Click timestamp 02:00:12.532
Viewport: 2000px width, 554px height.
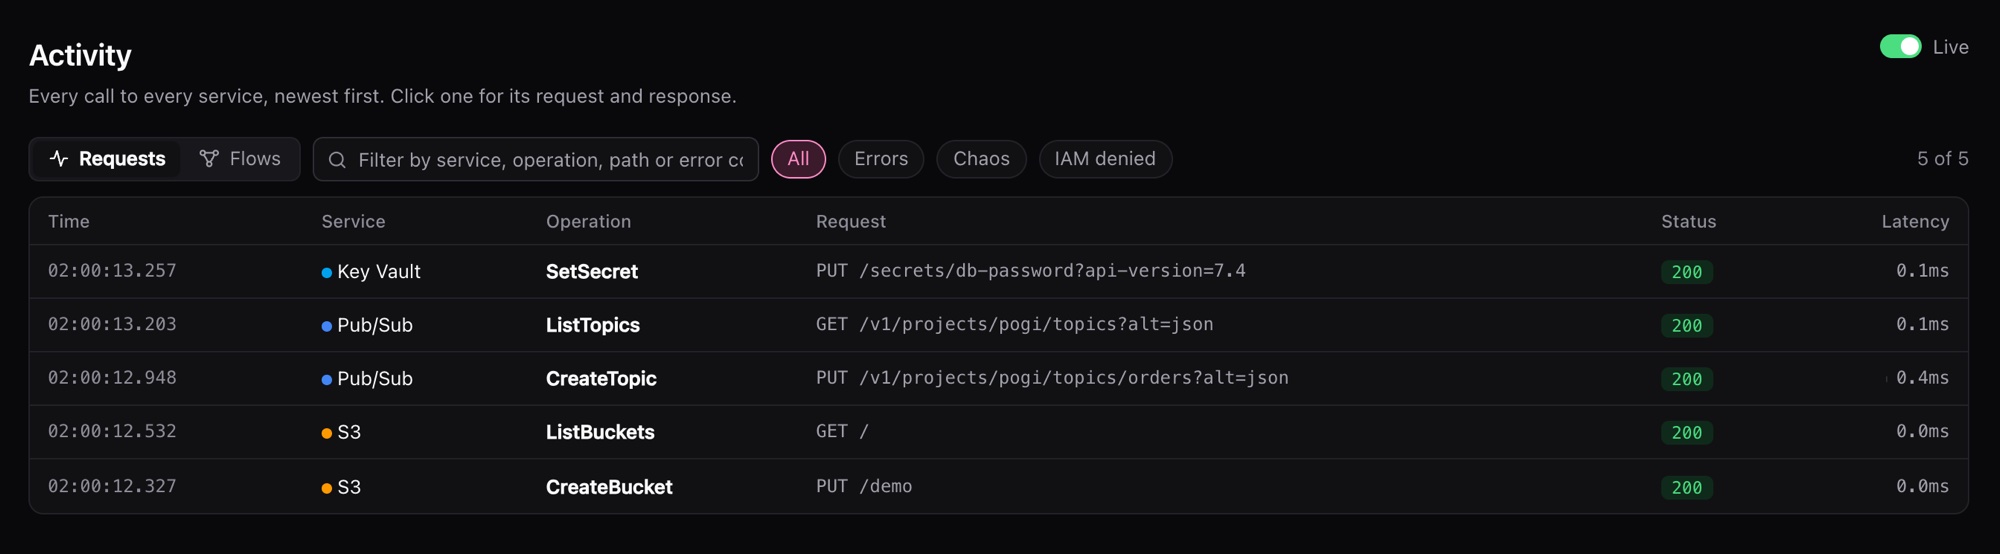[x=112, y=432]
